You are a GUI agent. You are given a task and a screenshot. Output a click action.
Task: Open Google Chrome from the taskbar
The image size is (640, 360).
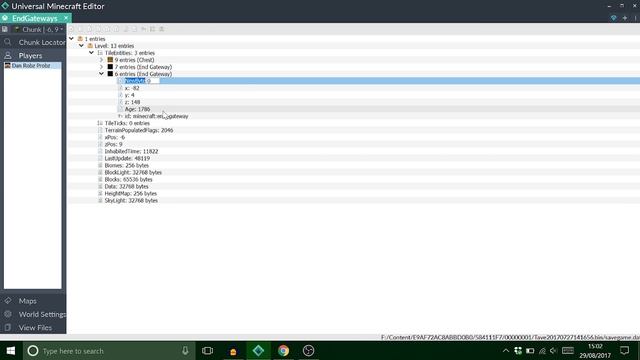pos(283,351)
